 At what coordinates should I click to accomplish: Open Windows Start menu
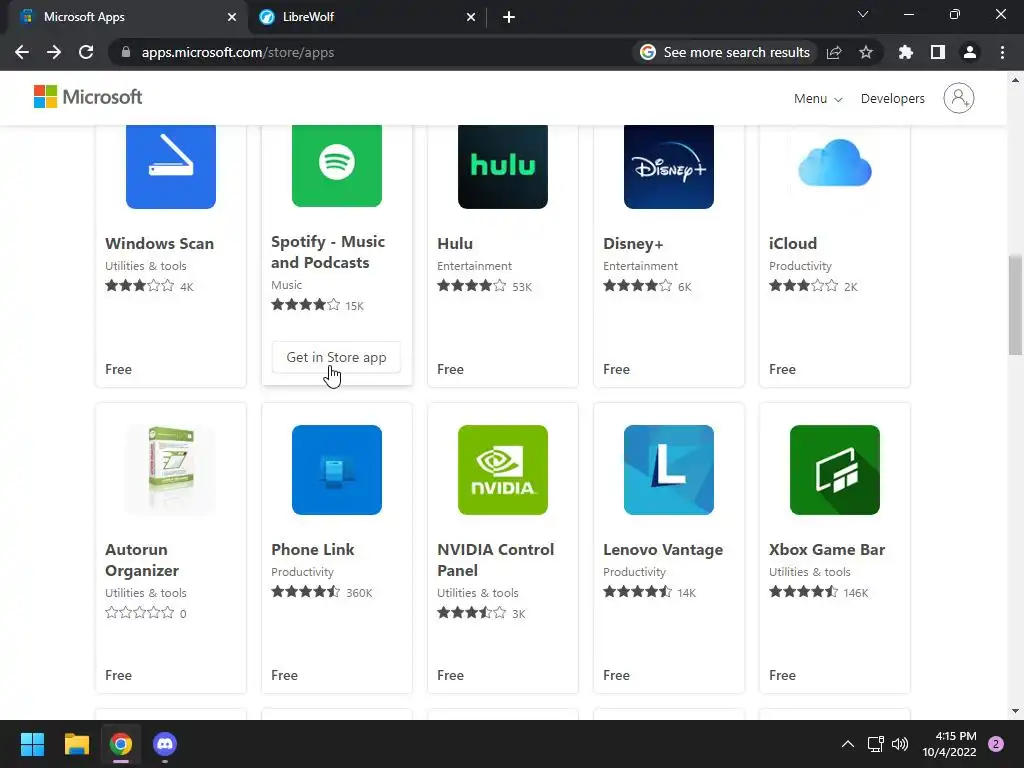[32, 744]
